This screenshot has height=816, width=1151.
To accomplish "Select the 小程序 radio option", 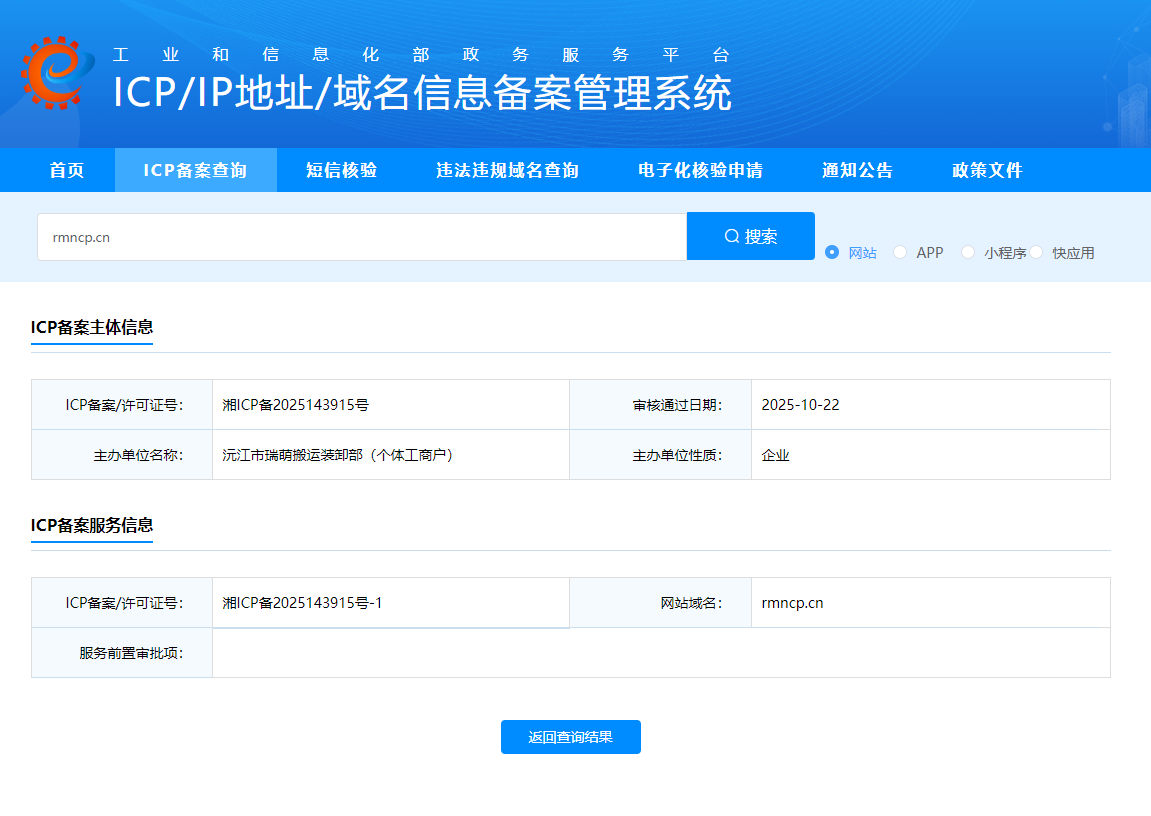I will tap(967, 252).
